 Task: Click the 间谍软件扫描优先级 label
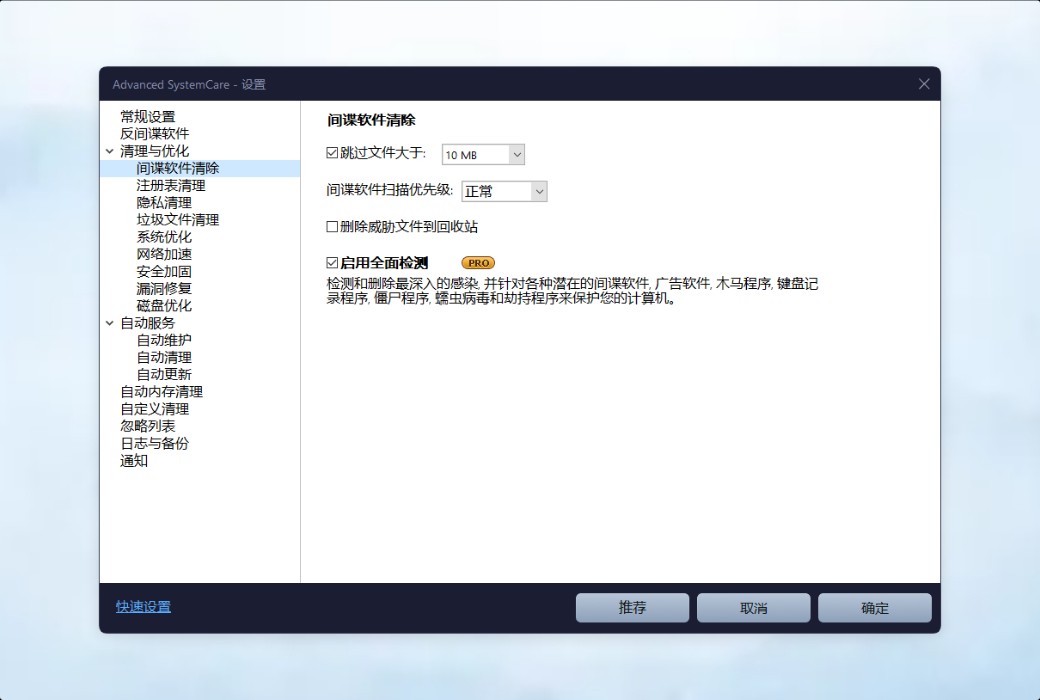click(389, 190)
